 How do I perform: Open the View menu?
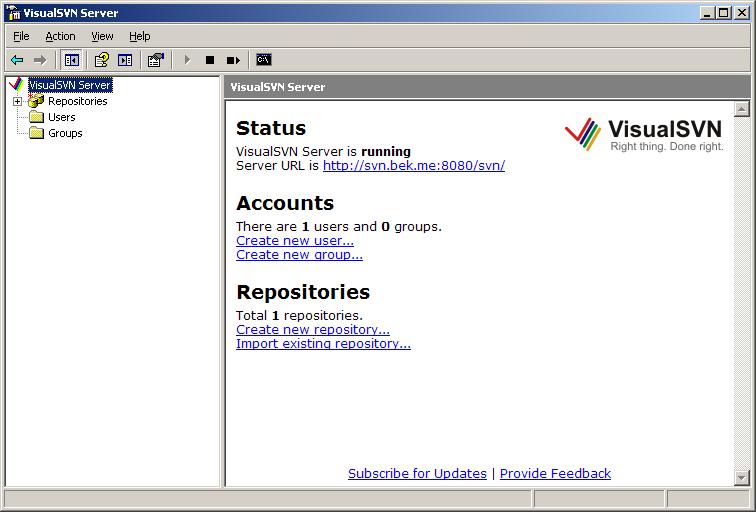tap(102, 36)
